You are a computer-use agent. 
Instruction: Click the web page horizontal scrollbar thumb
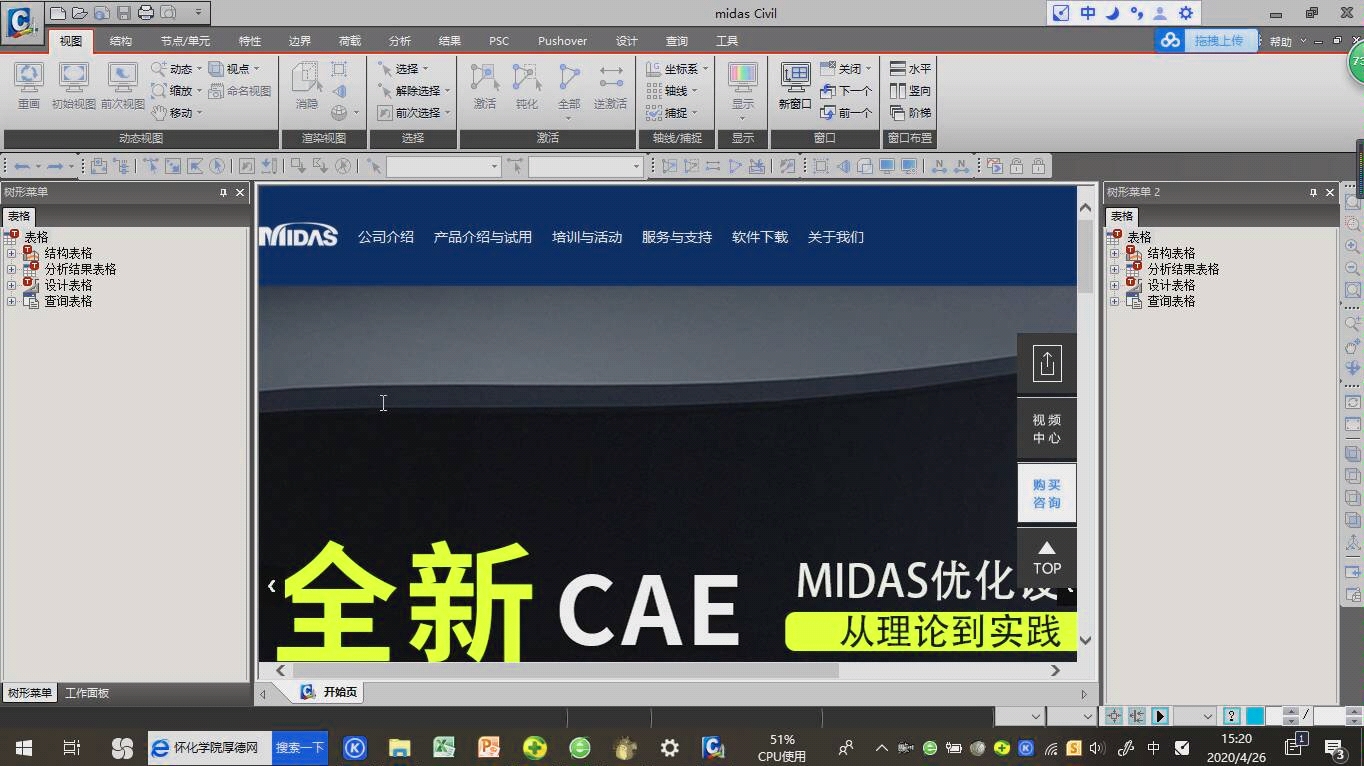pyautogui.click(x=565, y=670)
